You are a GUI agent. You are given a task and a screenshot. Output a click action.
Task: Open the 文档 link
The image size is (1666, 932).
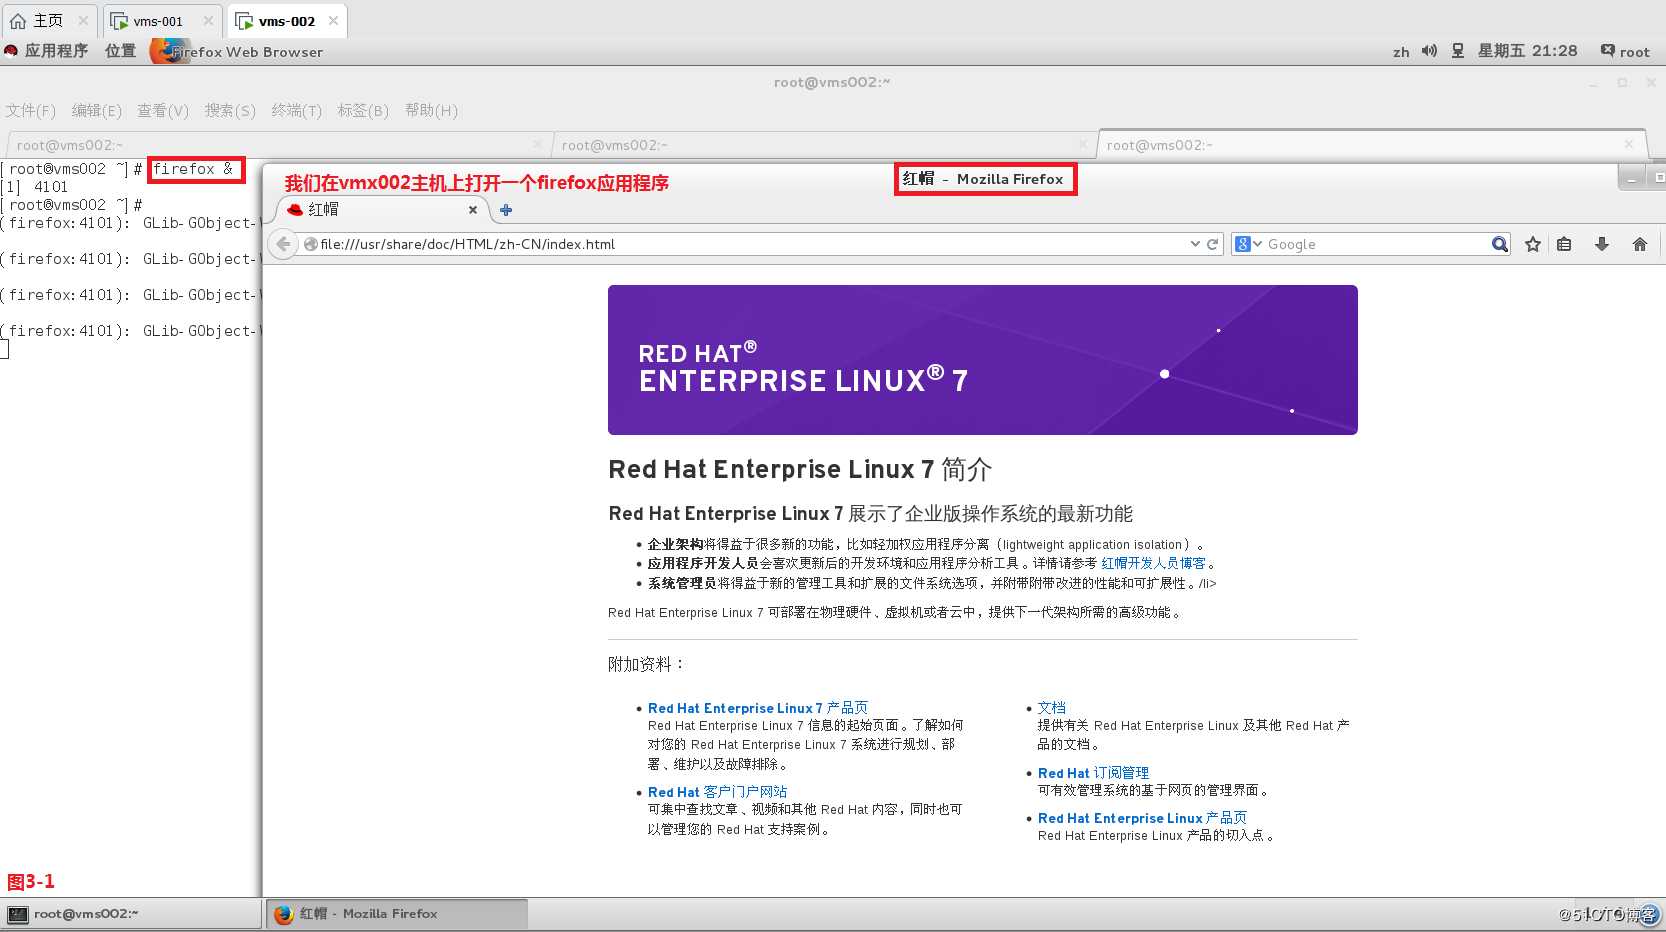pos(1052,708)
